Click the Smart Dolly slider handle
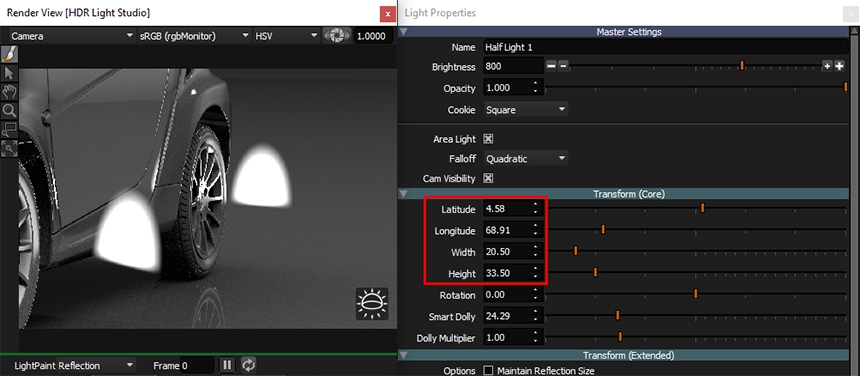 617,315
